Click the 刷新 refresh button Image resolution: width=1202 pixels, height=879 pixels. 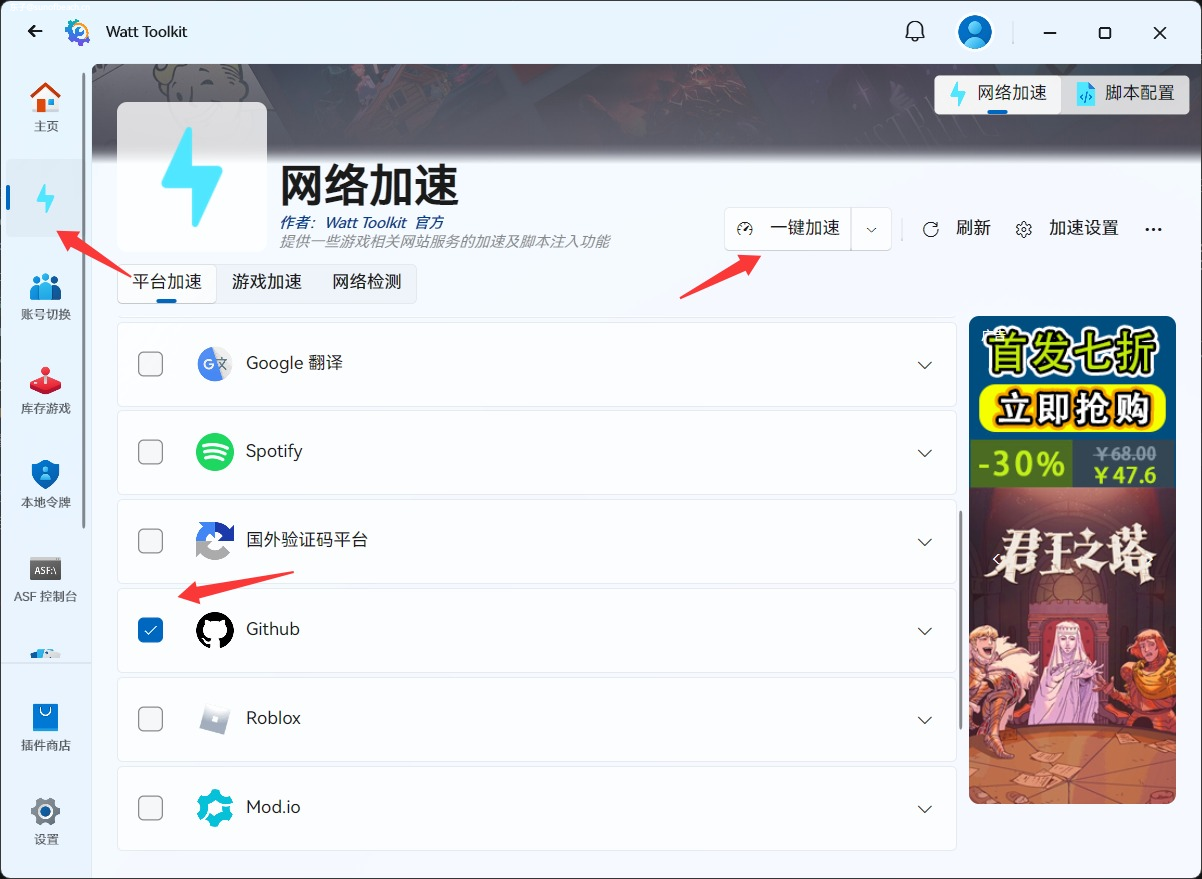point(956,229)
